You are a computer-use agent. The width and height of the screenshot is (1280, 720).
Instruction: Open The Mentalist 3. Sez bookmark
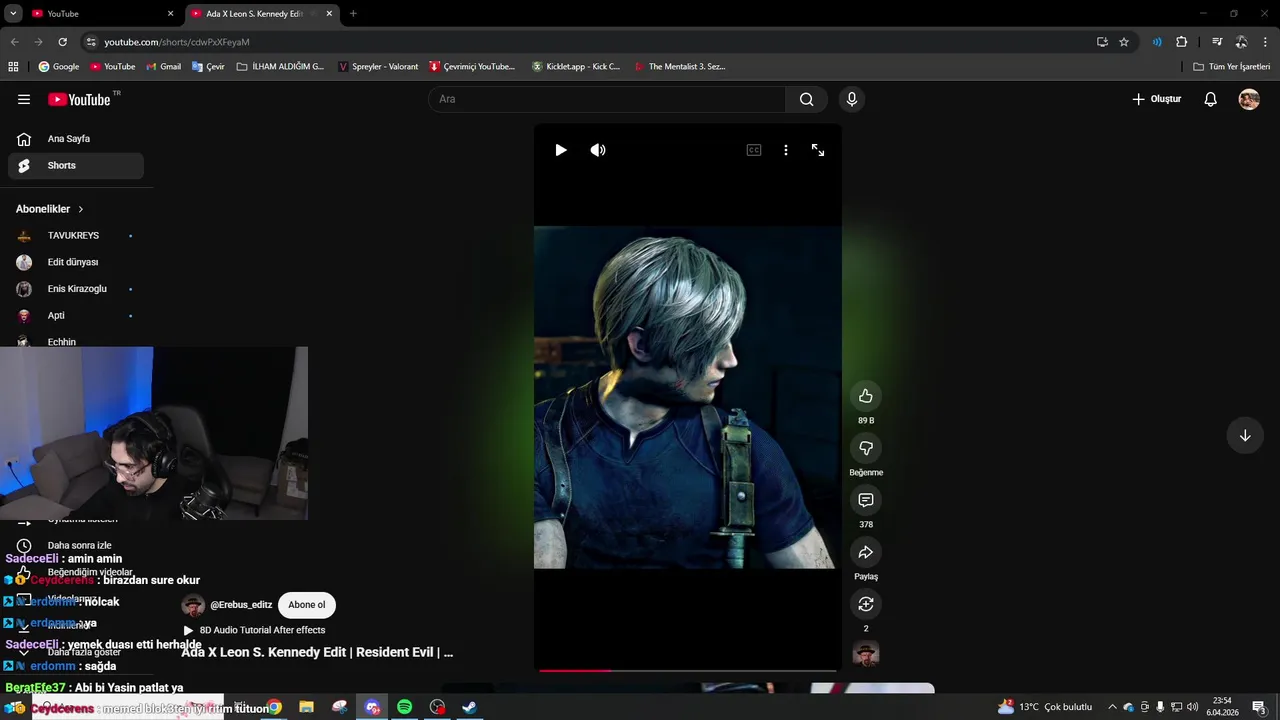point(678,67)
